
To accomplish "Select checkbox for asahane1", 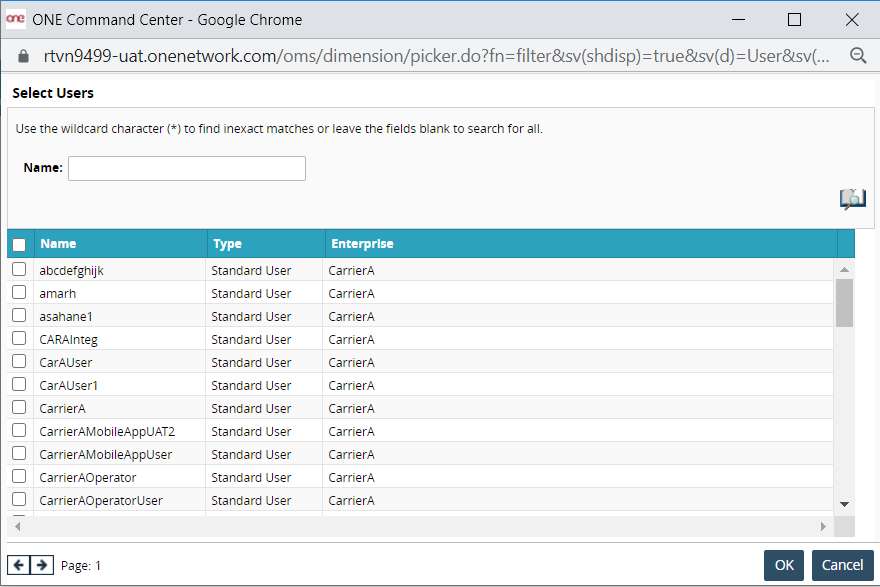I will (19, 315).
